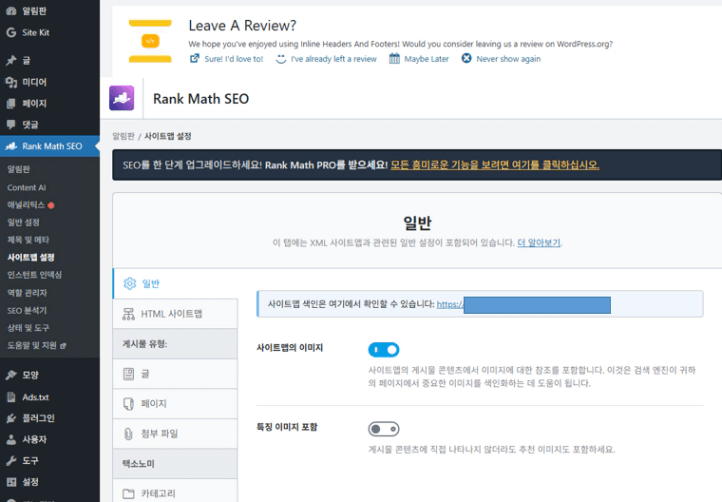This screenshot has height=502, width=722.
Task: Click the media icon beside 미디어
Action: coord(11,82)
